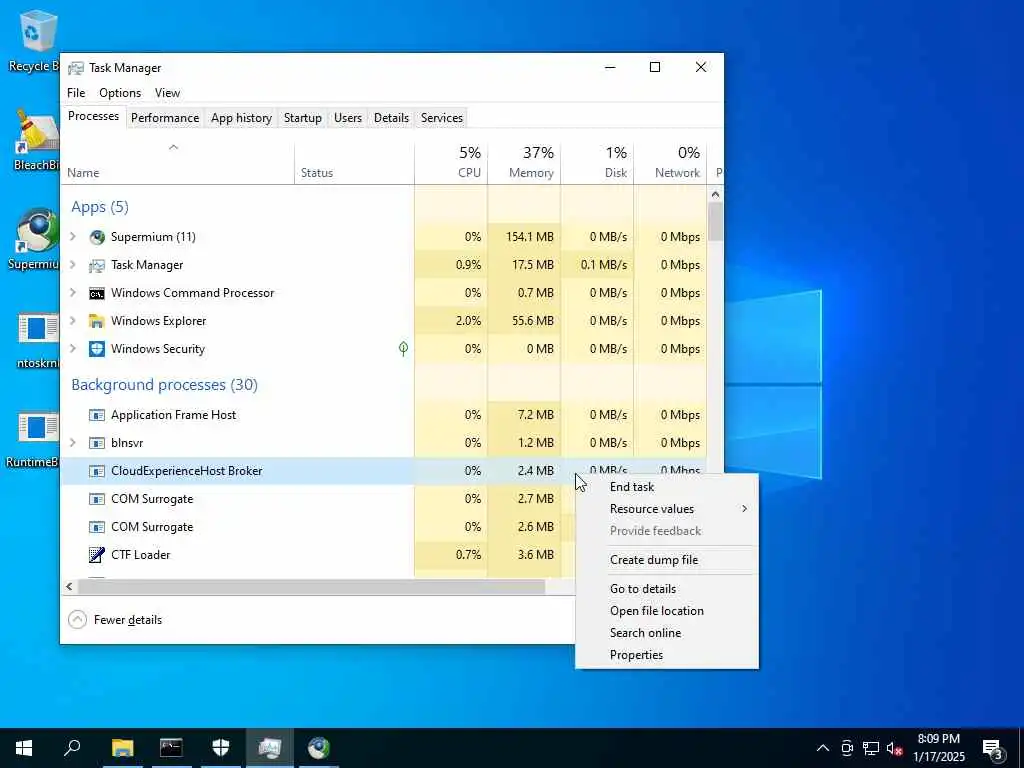Screen dimensions: 1024x768
Task: Click the horizontal scrollbar thumb
Action: tap(312, 586)
